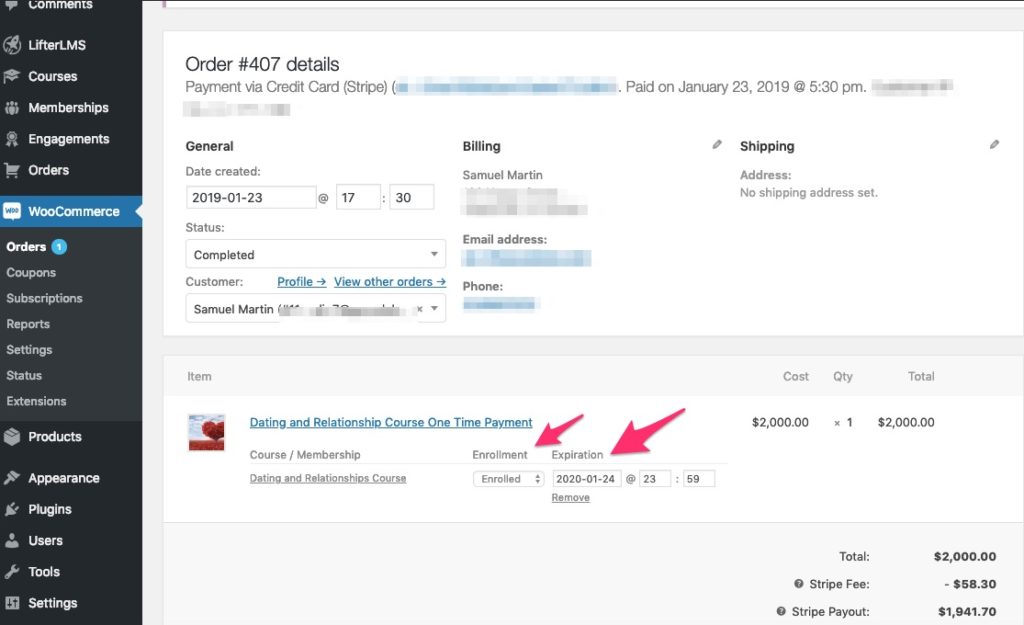The width and height of the screenshot is (1024, 625).
Task: Click Remove under the enrollment expiration date
Action: 570,497
